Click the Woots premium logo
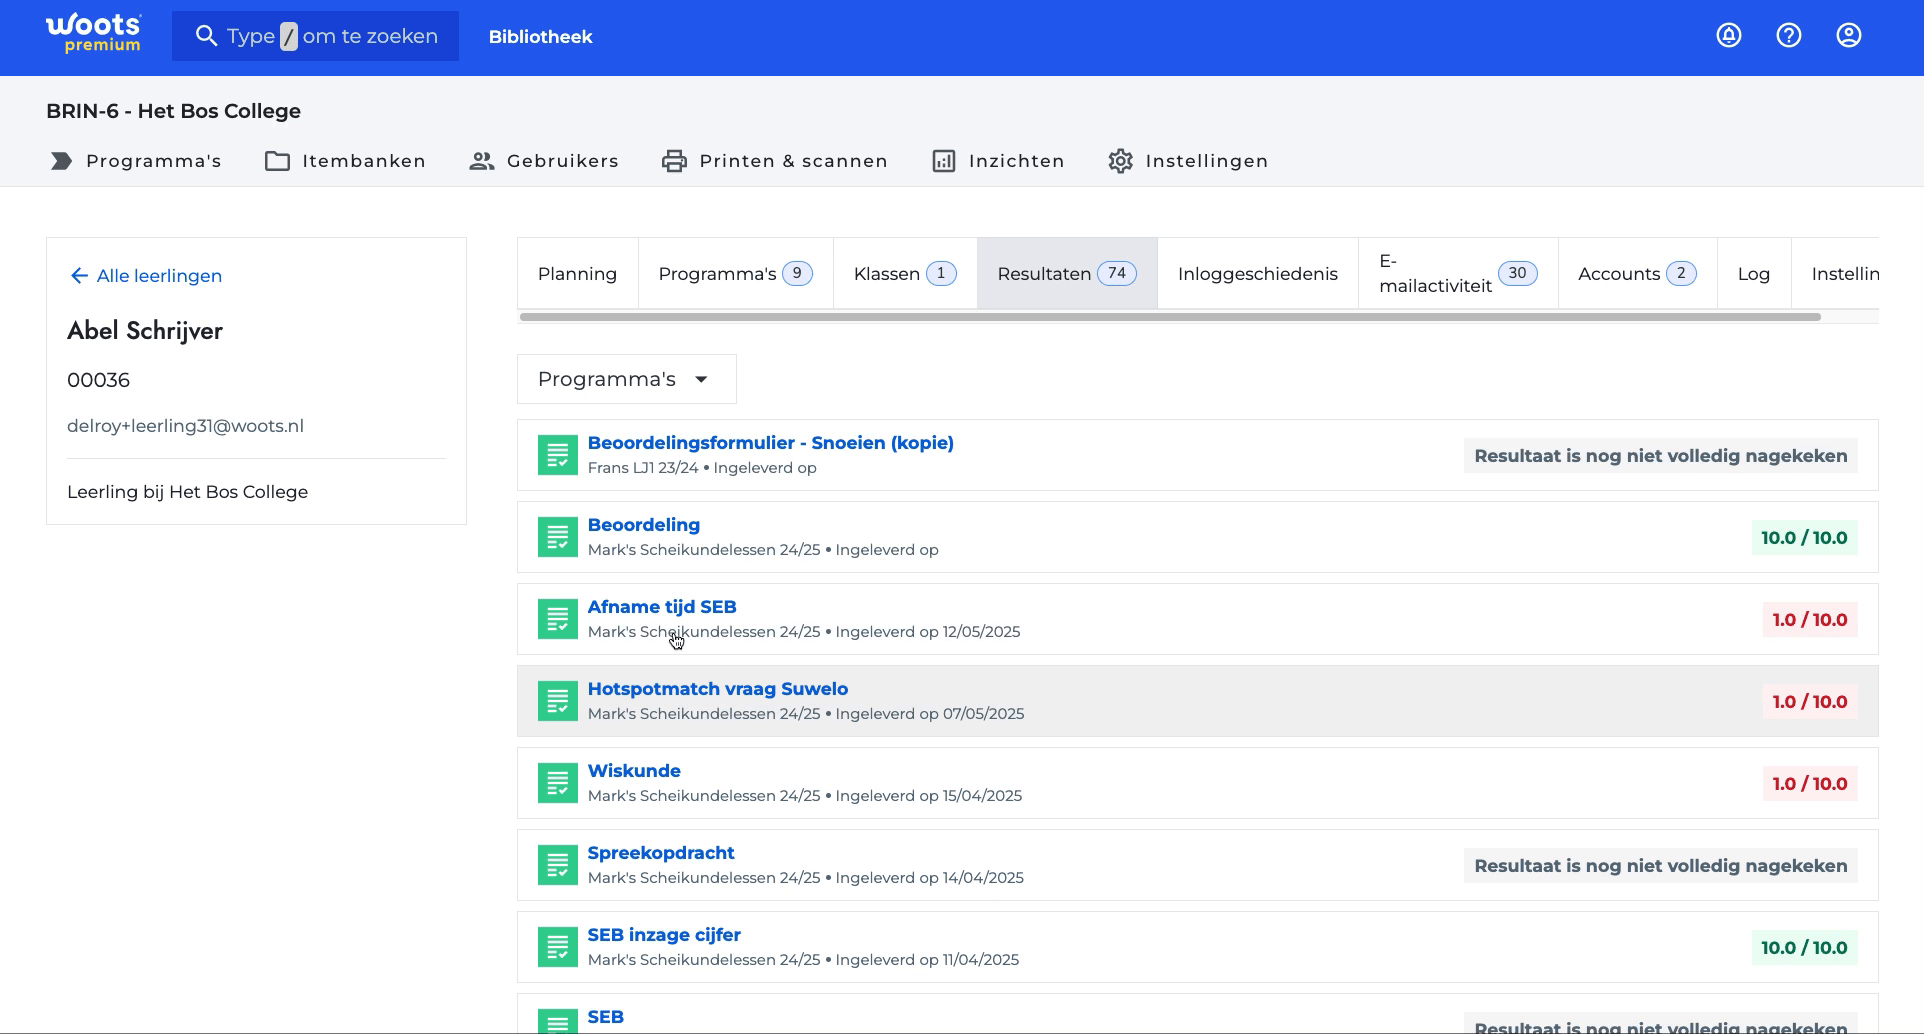This screenshot has width=1924, height=1034. [94, 34]
